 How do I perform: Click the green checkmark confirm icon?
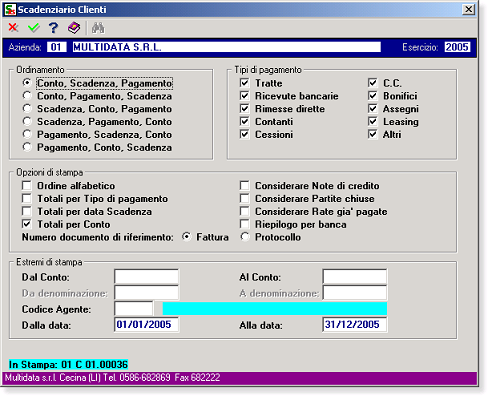tap(34, 28)
